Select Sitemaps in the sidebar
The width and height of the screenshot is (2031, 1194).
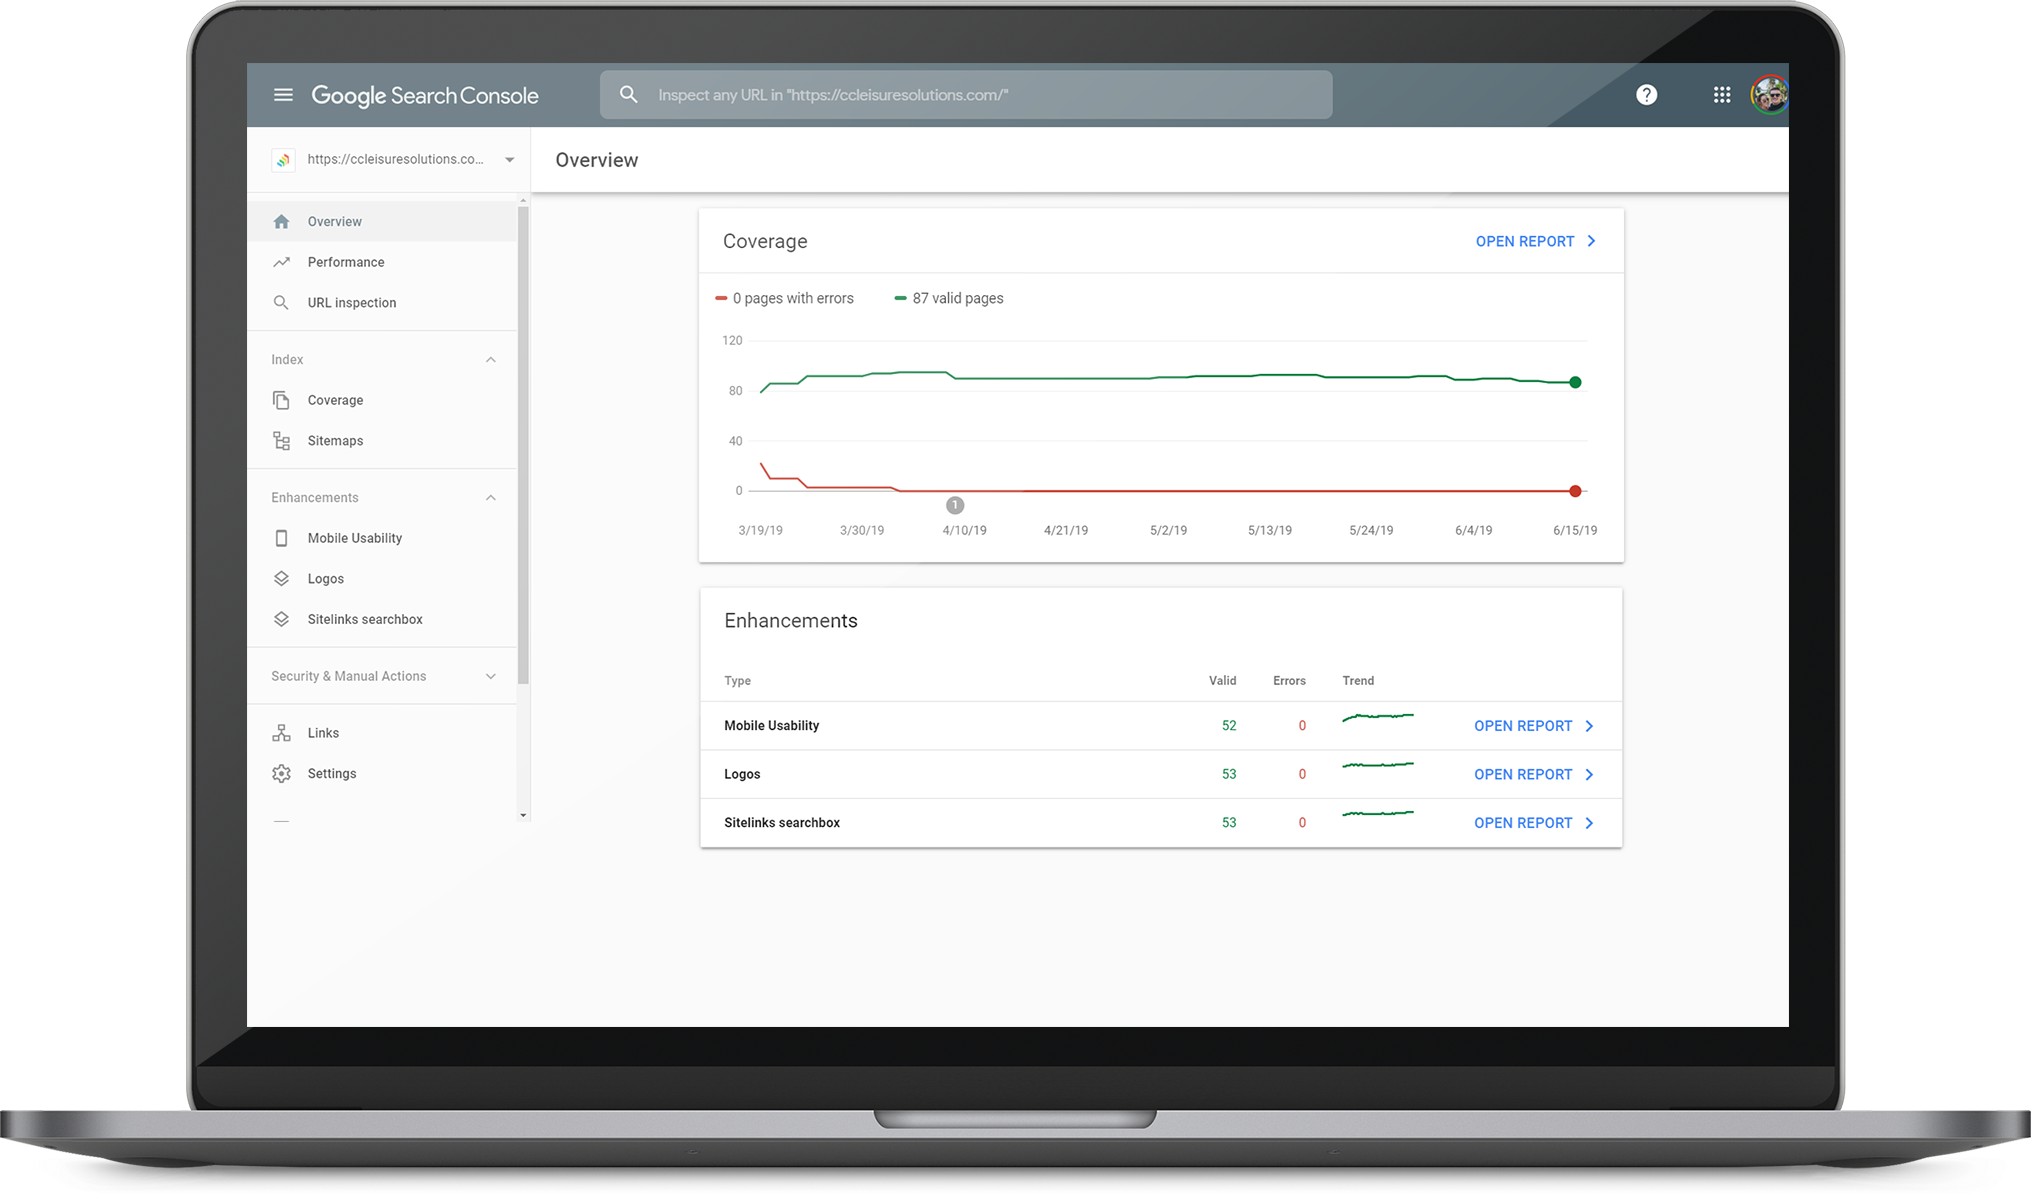pos(382,441)
